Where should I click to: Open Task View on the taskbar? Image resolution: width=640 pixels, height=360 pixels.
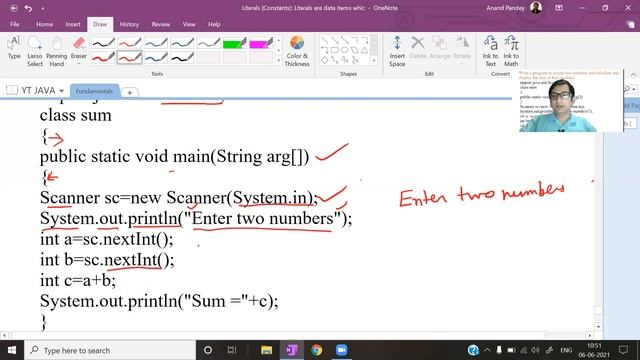232,350
